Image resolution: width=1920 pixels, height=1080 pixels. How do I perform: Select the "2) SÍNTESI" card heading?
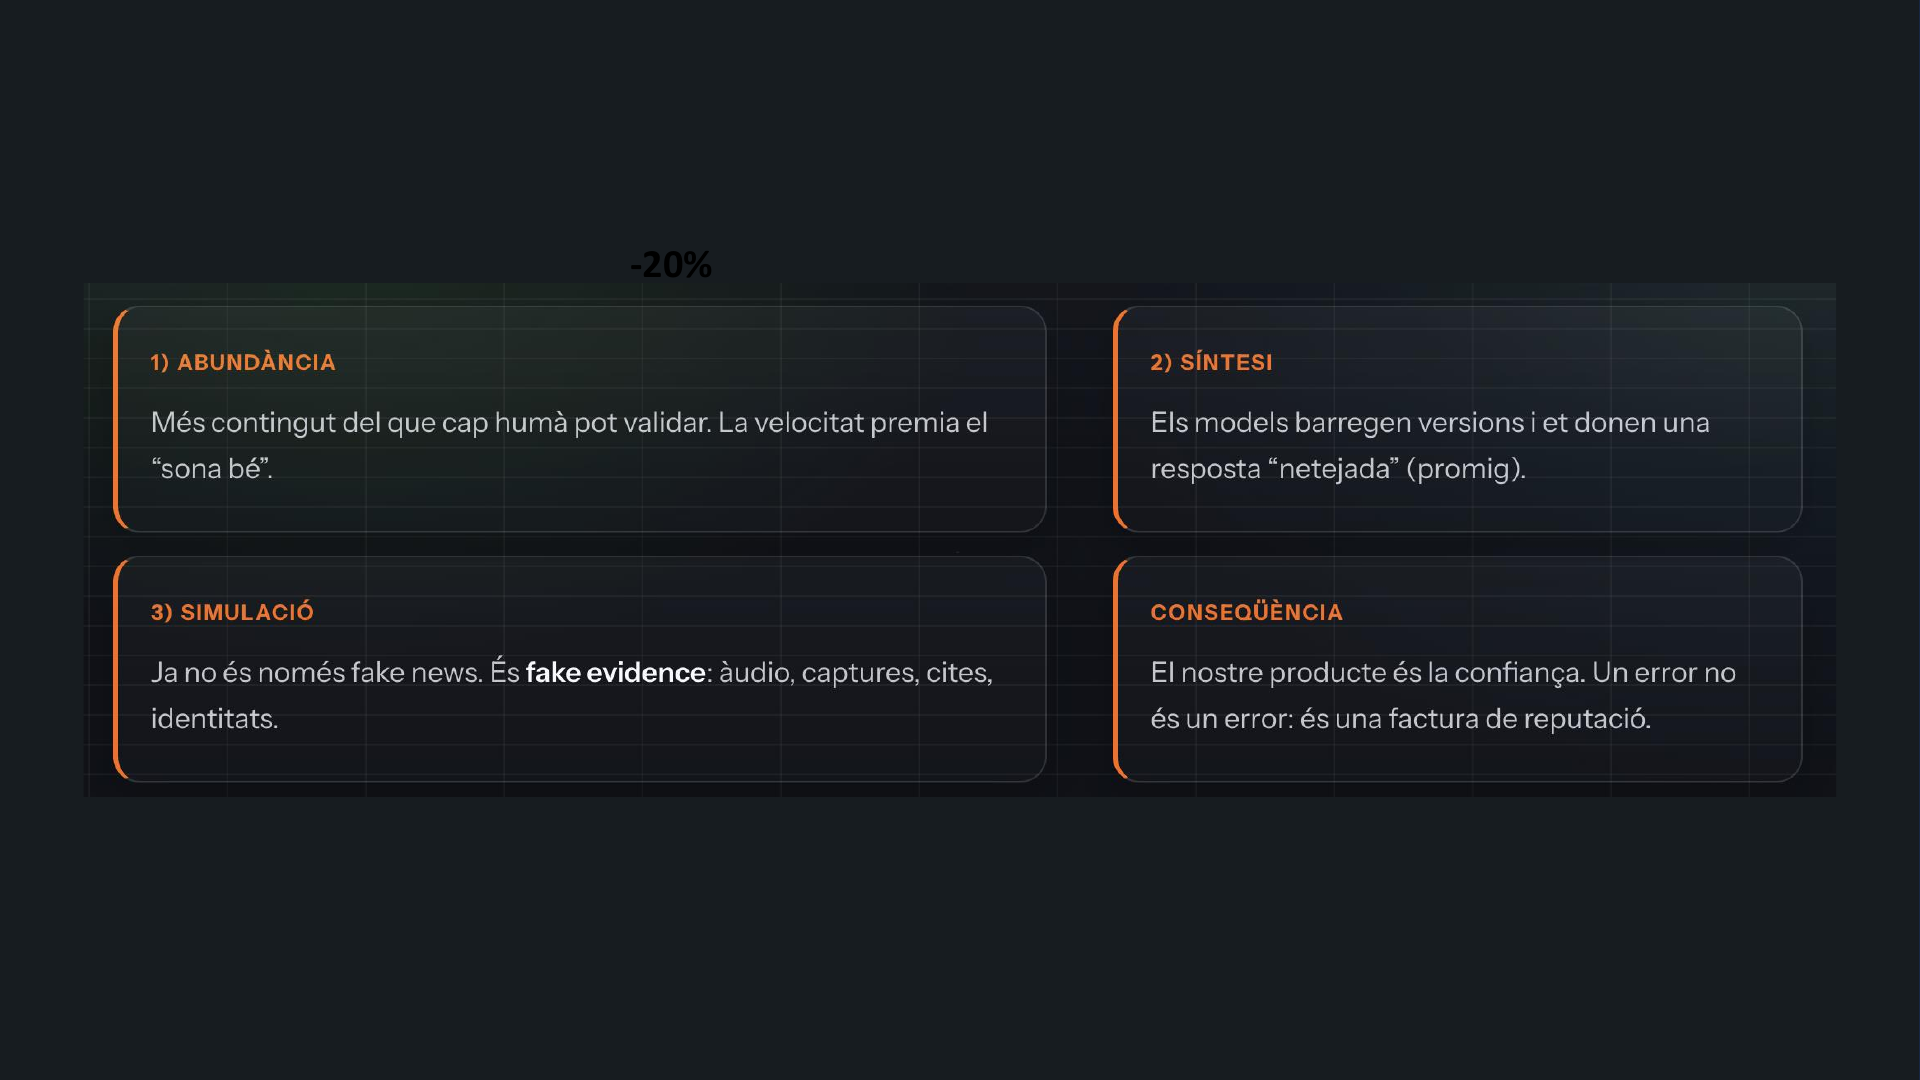(1211, 362)
